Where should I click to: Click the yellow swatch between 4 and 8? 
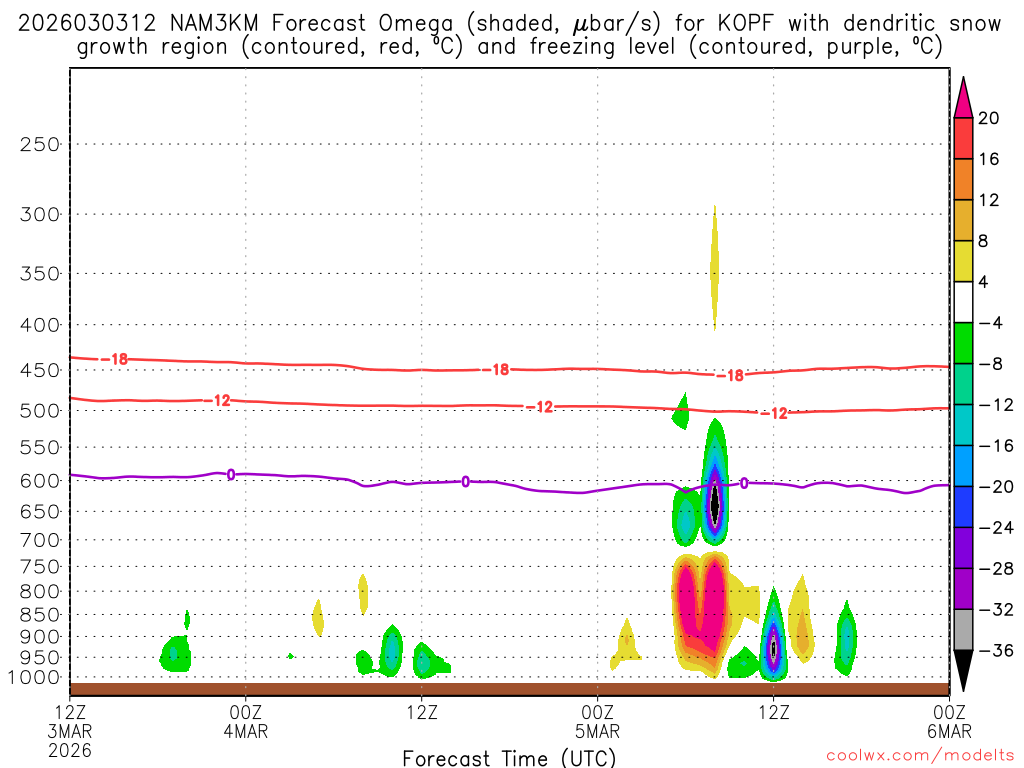pyautogui.click(x=963, y=261)
